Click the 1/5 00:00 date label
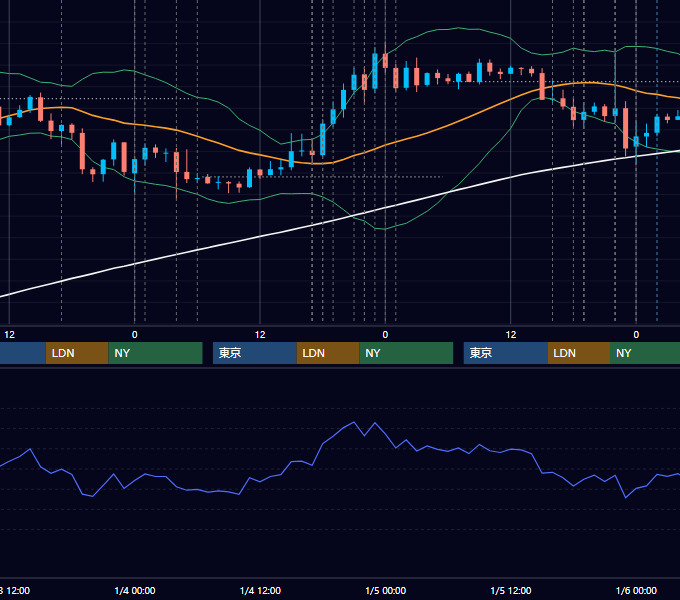 (x=386, y=590)
